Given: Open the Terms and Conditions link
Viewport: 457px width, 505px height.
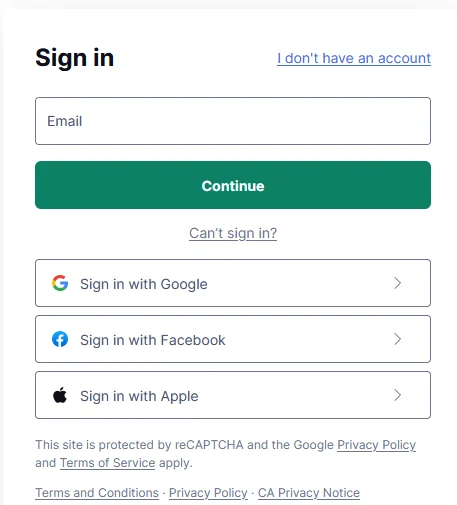Looking at the screenshot, I should pos(97,493).
